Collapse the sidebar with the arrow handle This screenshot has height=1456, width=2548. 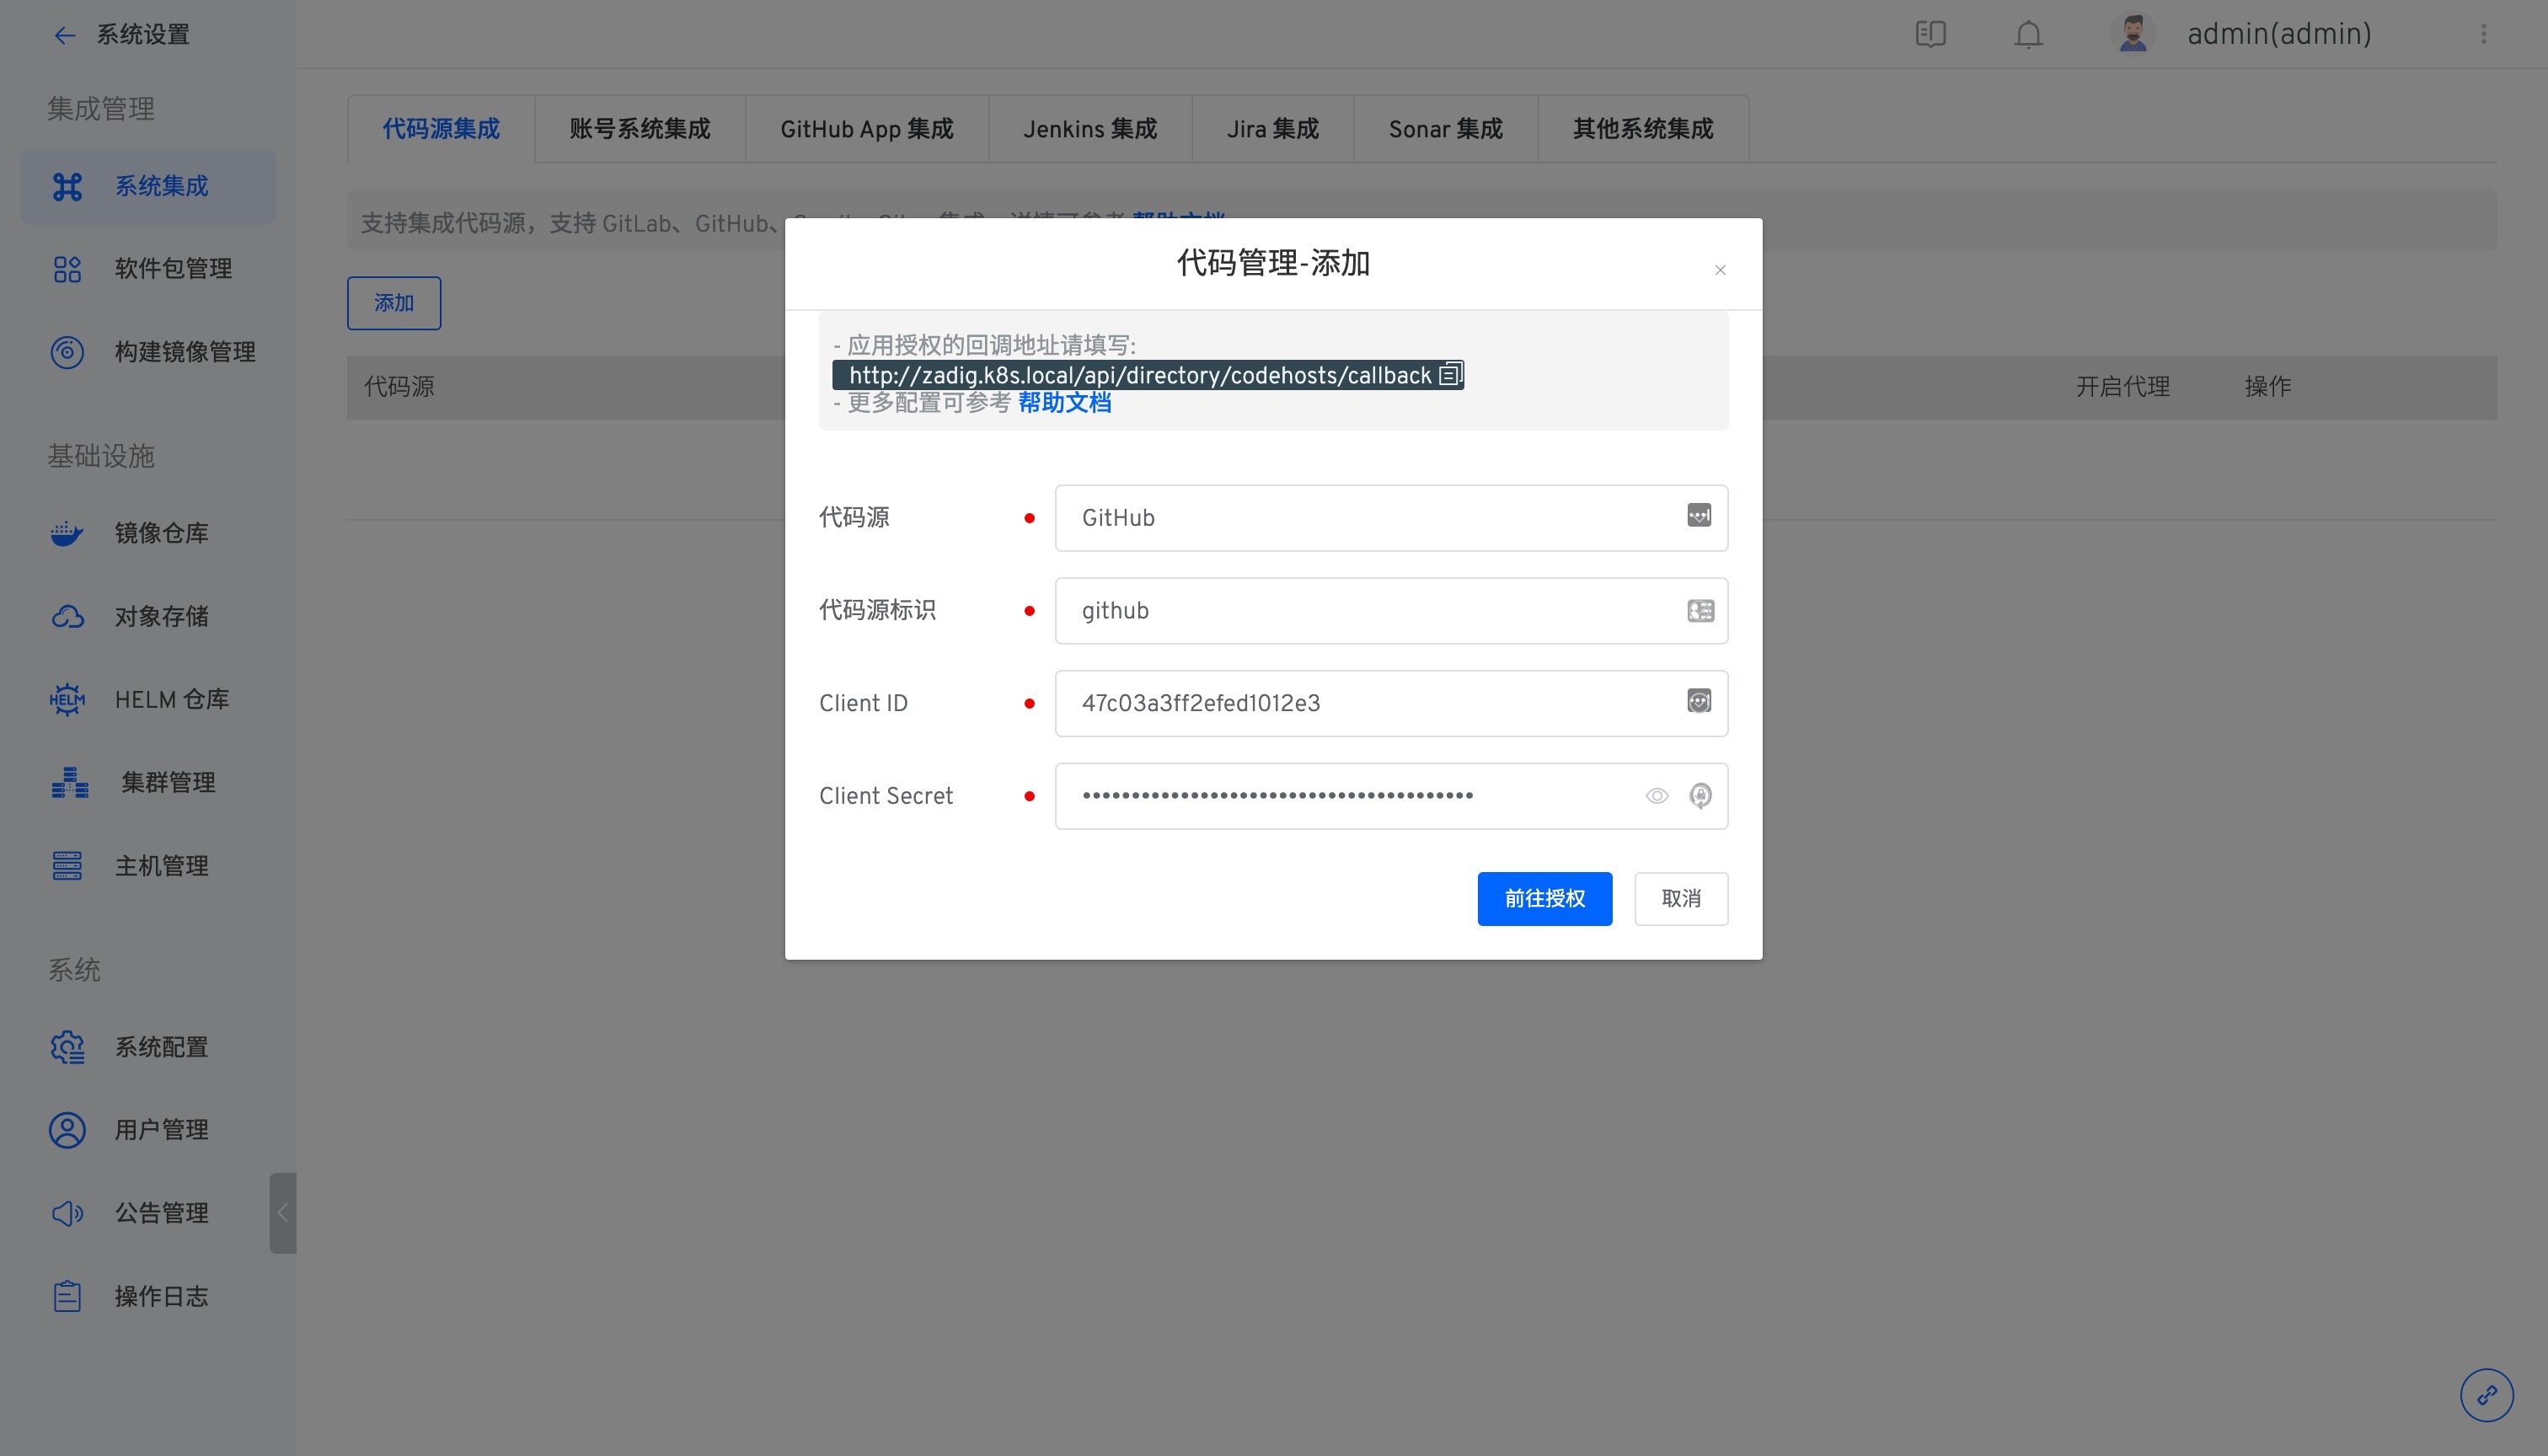click(283, 1213)
